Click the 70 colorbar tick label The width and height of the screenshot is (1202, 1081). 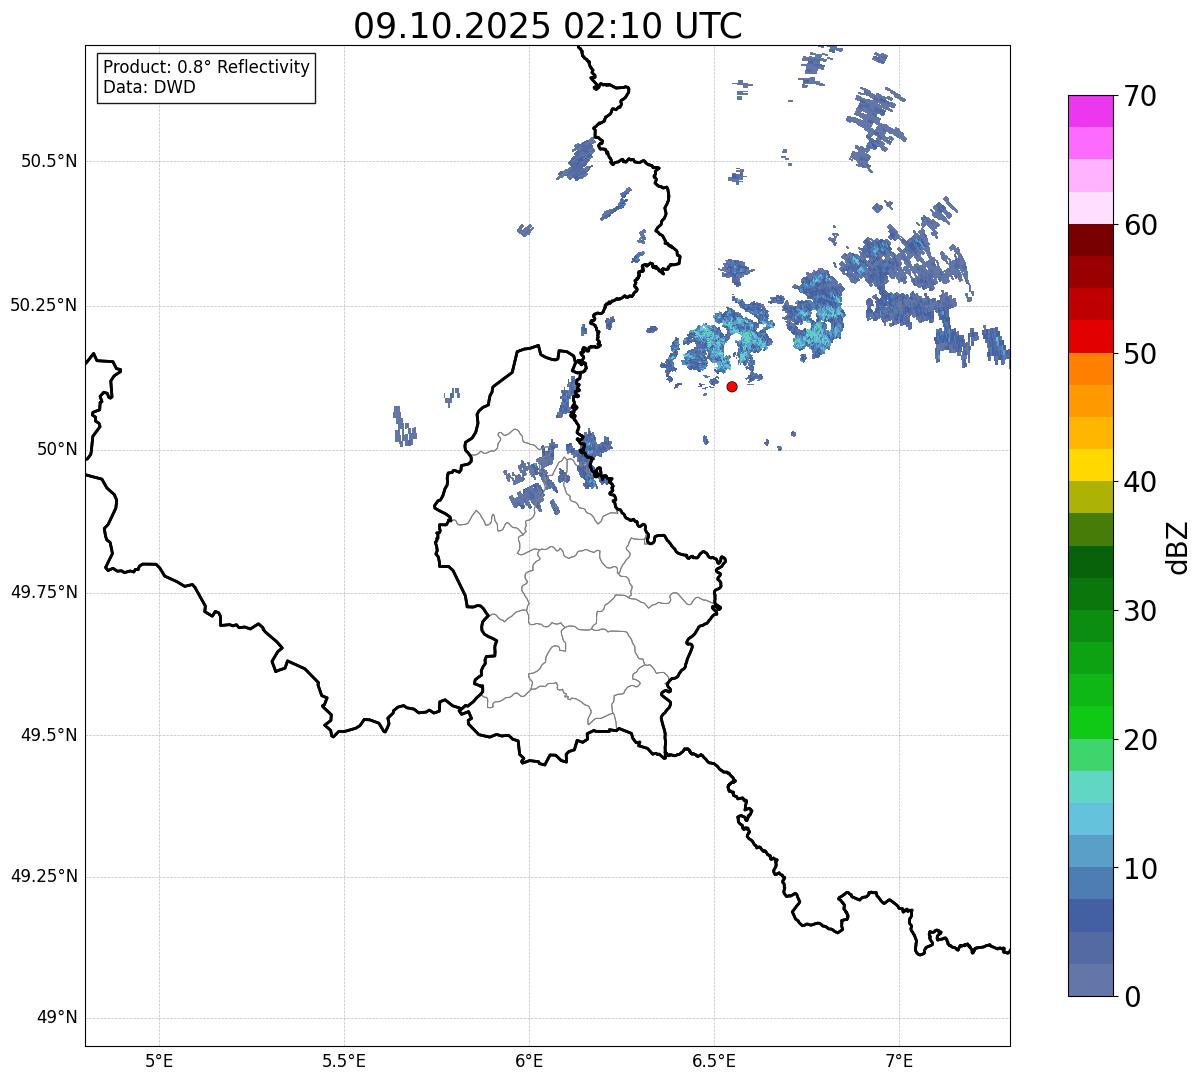coord(1140,96)
